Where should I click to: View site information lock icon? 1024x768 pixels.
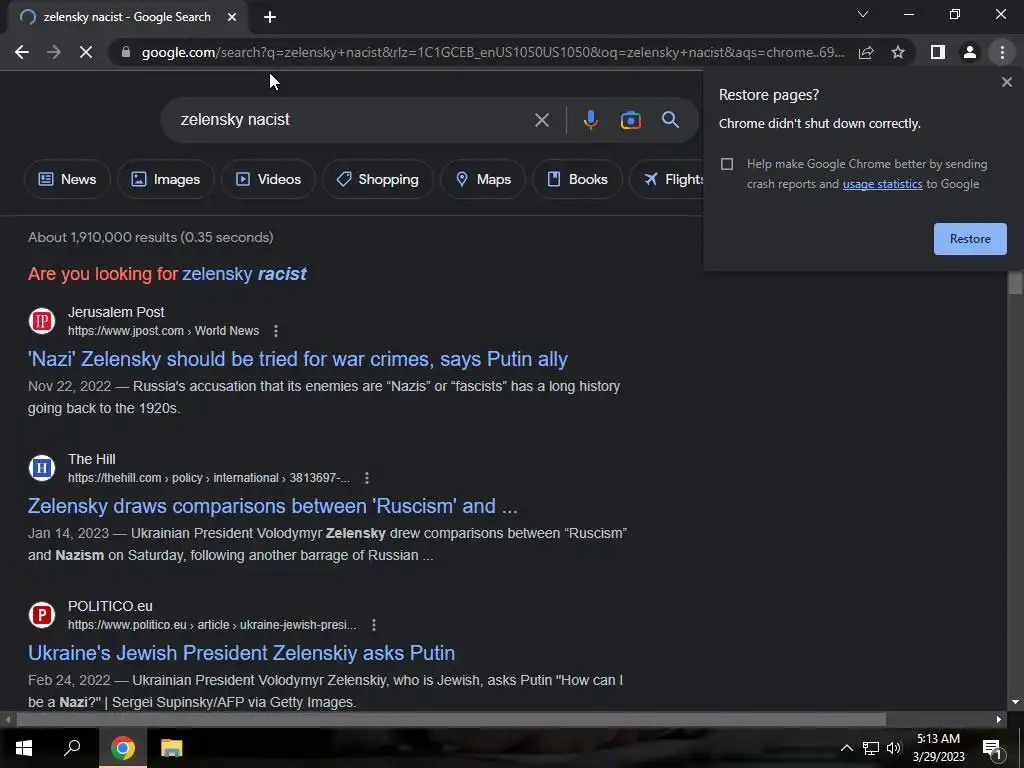point(126,52)
